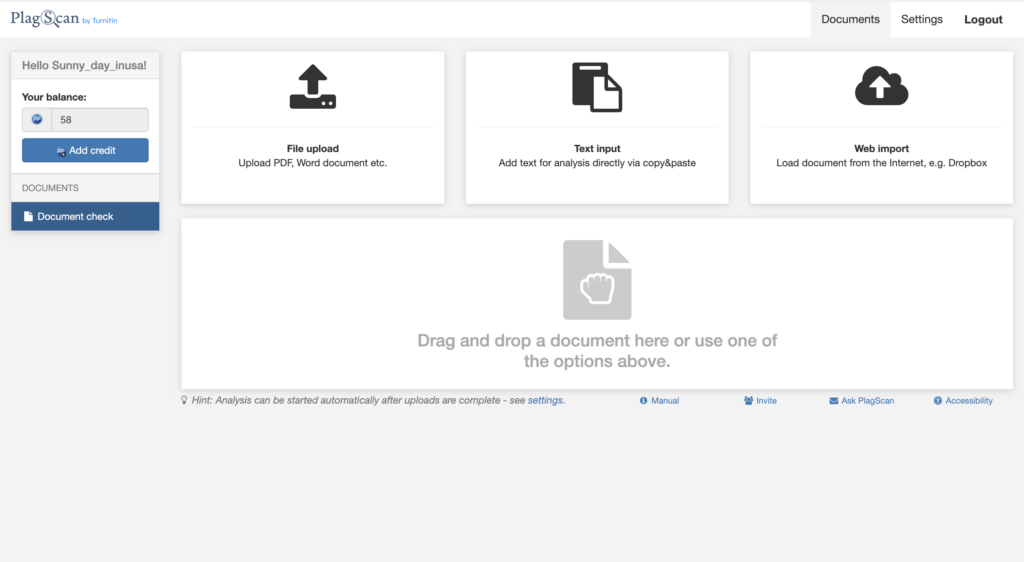
Task: Select Document check in the sidebar
Action: point(85,216)
